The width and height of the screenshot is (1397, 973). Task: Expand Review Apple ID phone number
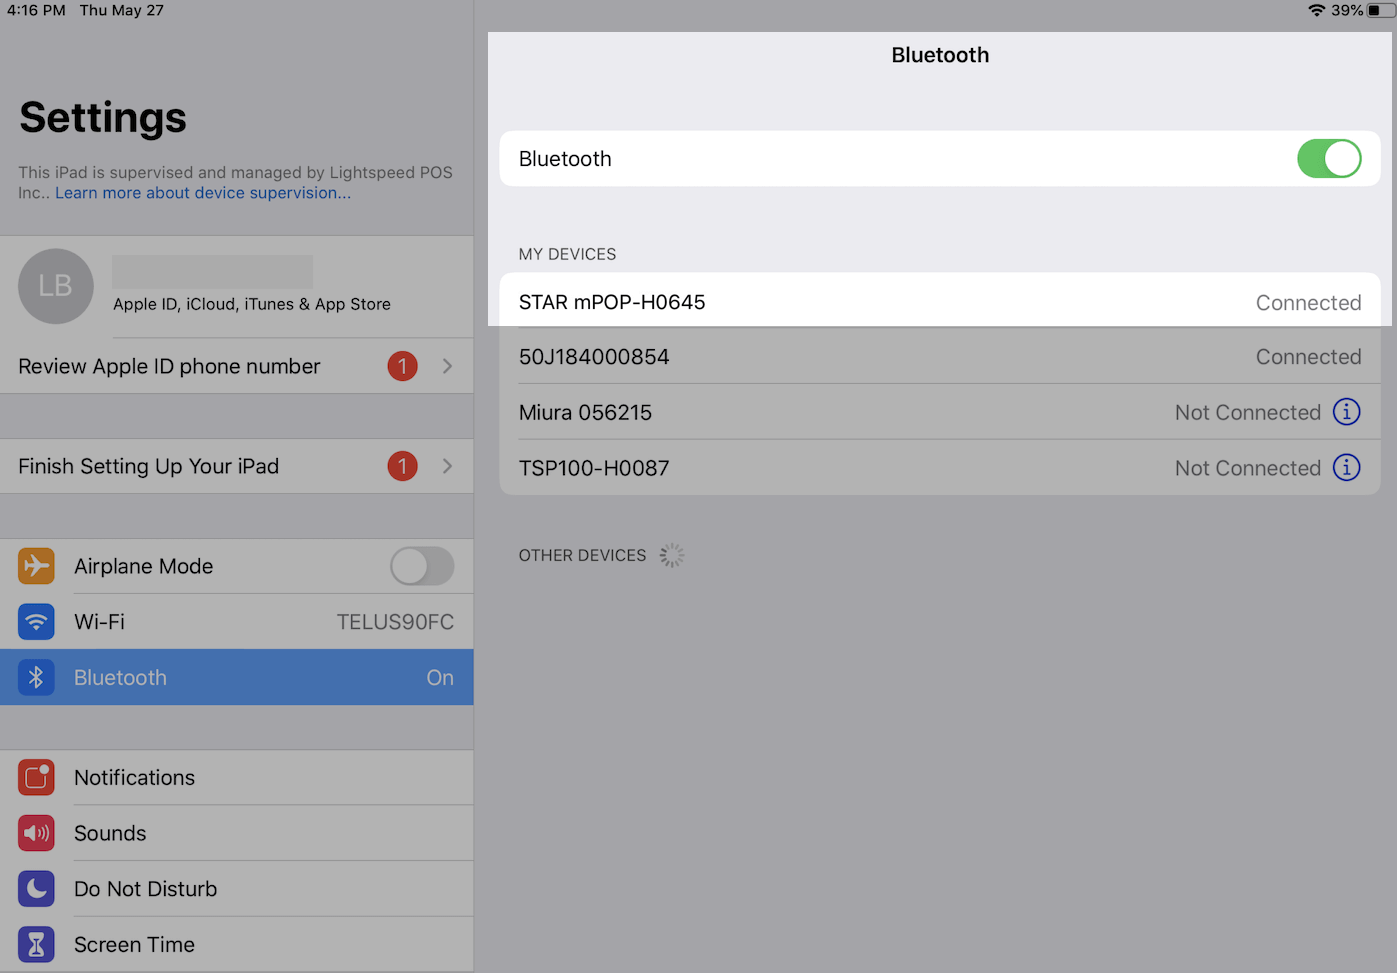tap(447, 366)
